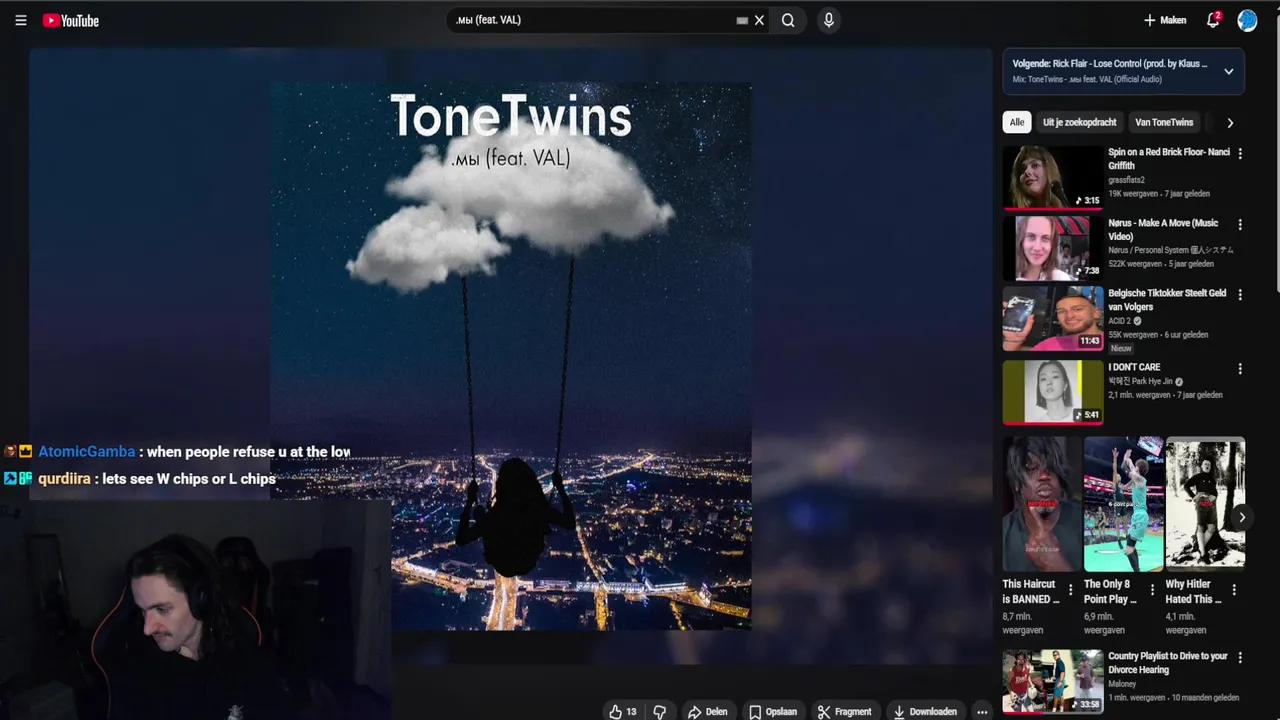The width and height of the screenshot is (1280, 720).
Task: Like the video with thumbs up
Action: click(x=623, y=712)
